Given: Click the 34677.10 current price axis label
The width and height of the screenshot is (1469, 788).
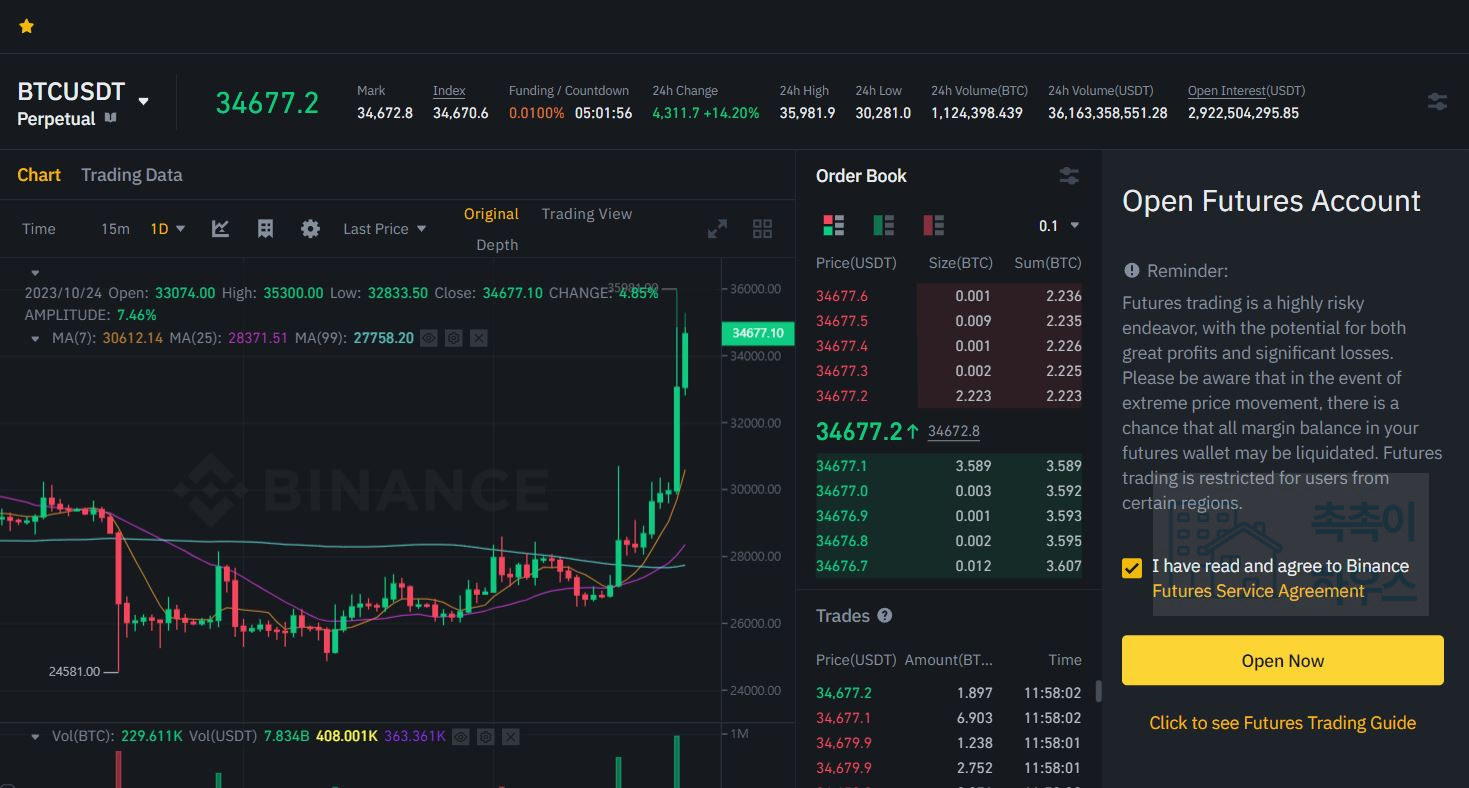Looking at the screenshot, I should tap(757, 333).
